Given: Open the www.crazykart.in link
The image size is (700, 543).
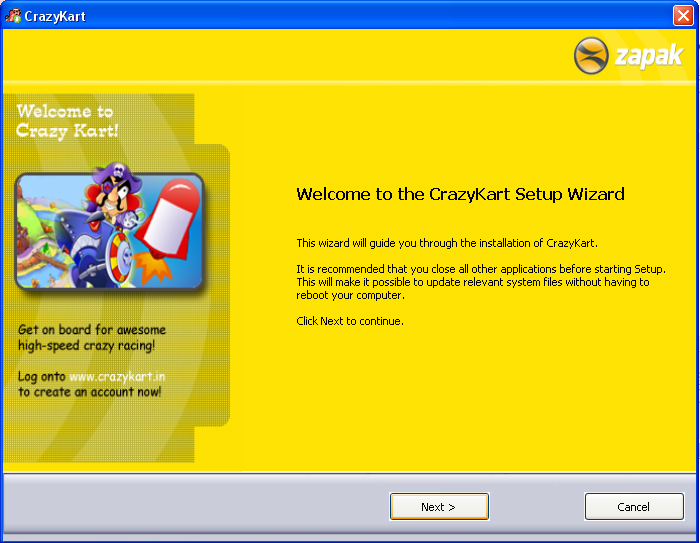Looking at the screenshot, I should [x=117, y=376].
